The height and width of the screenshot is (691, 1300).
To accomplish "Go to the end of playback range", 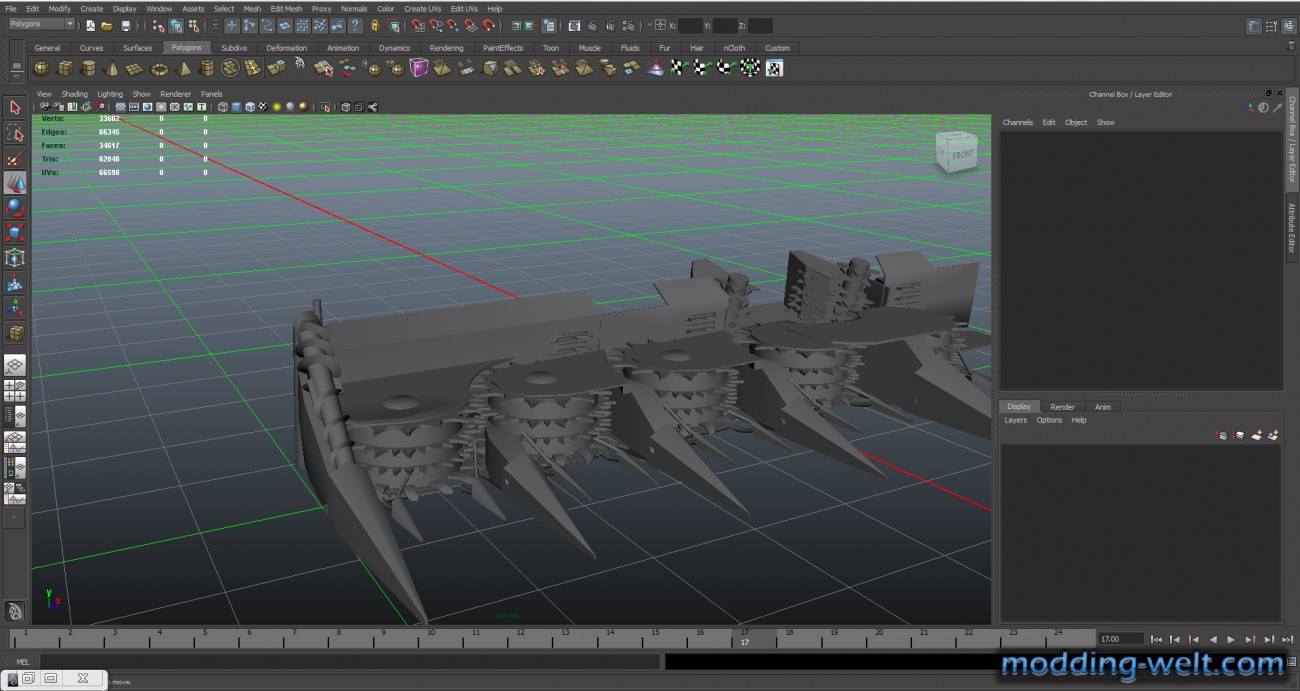I will (1288, 639).
